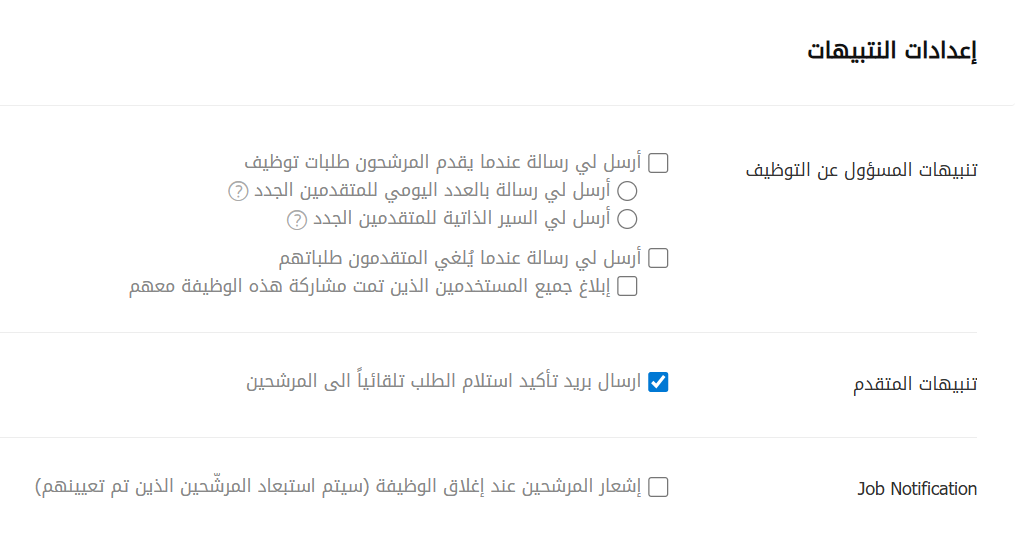Select the radio button for receiving new applicants' resumes
Viewport: 1015px width, 558px height.
click(627, 219)
